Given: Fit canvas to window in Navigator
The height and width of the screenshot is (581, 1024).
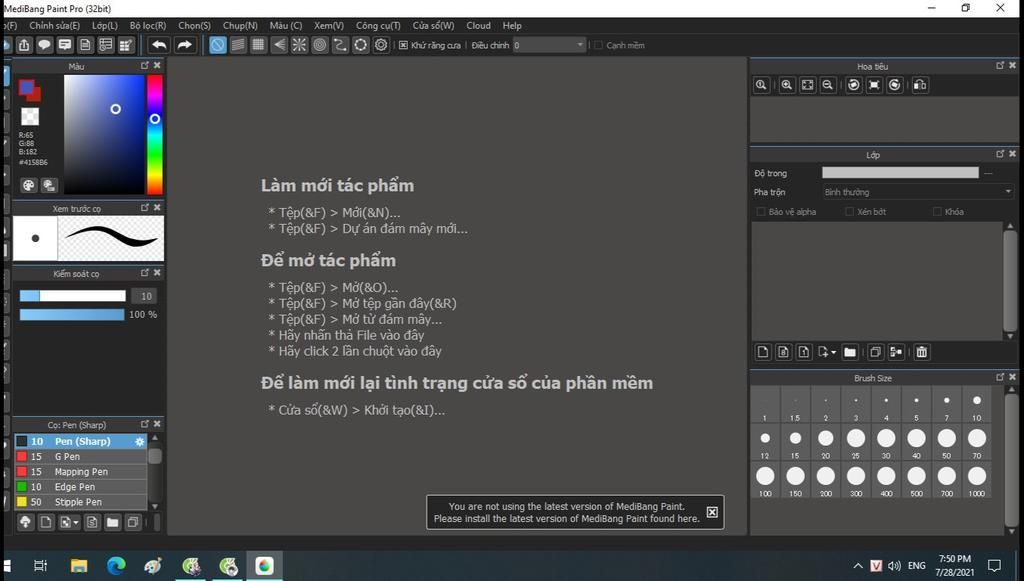Looking at the screenshot, I should click(x=807, y=85).
